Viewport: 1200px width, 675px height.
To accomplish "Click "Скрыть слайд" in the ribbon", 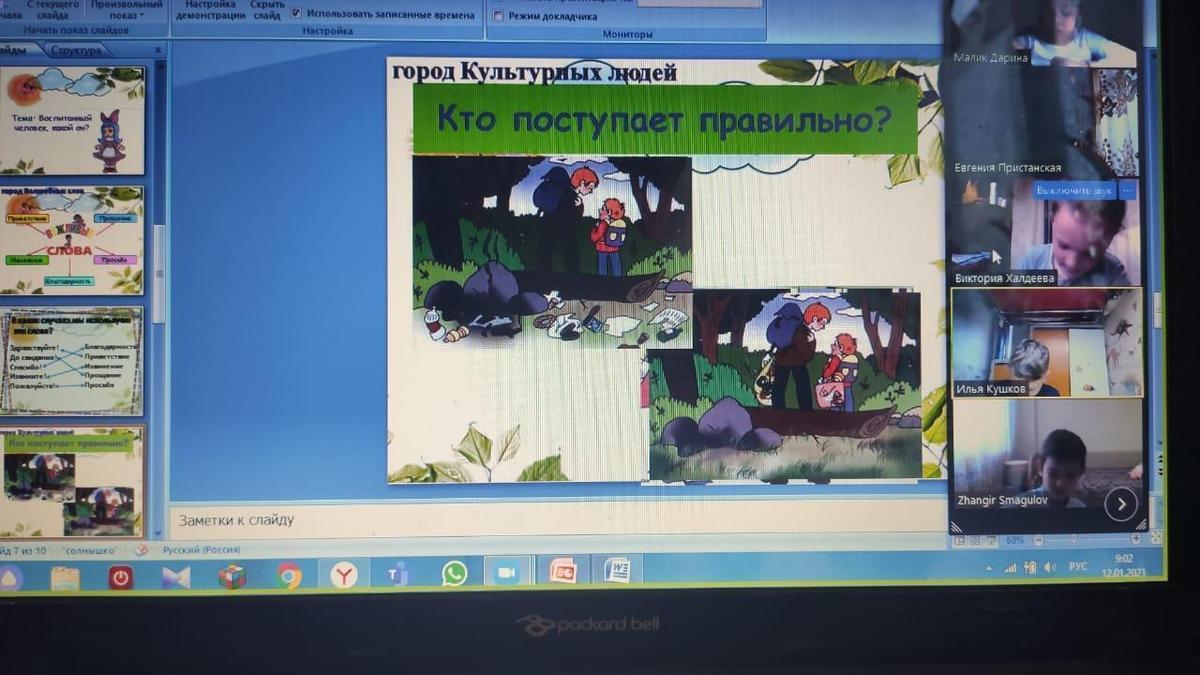I will [x=267, y=10].
